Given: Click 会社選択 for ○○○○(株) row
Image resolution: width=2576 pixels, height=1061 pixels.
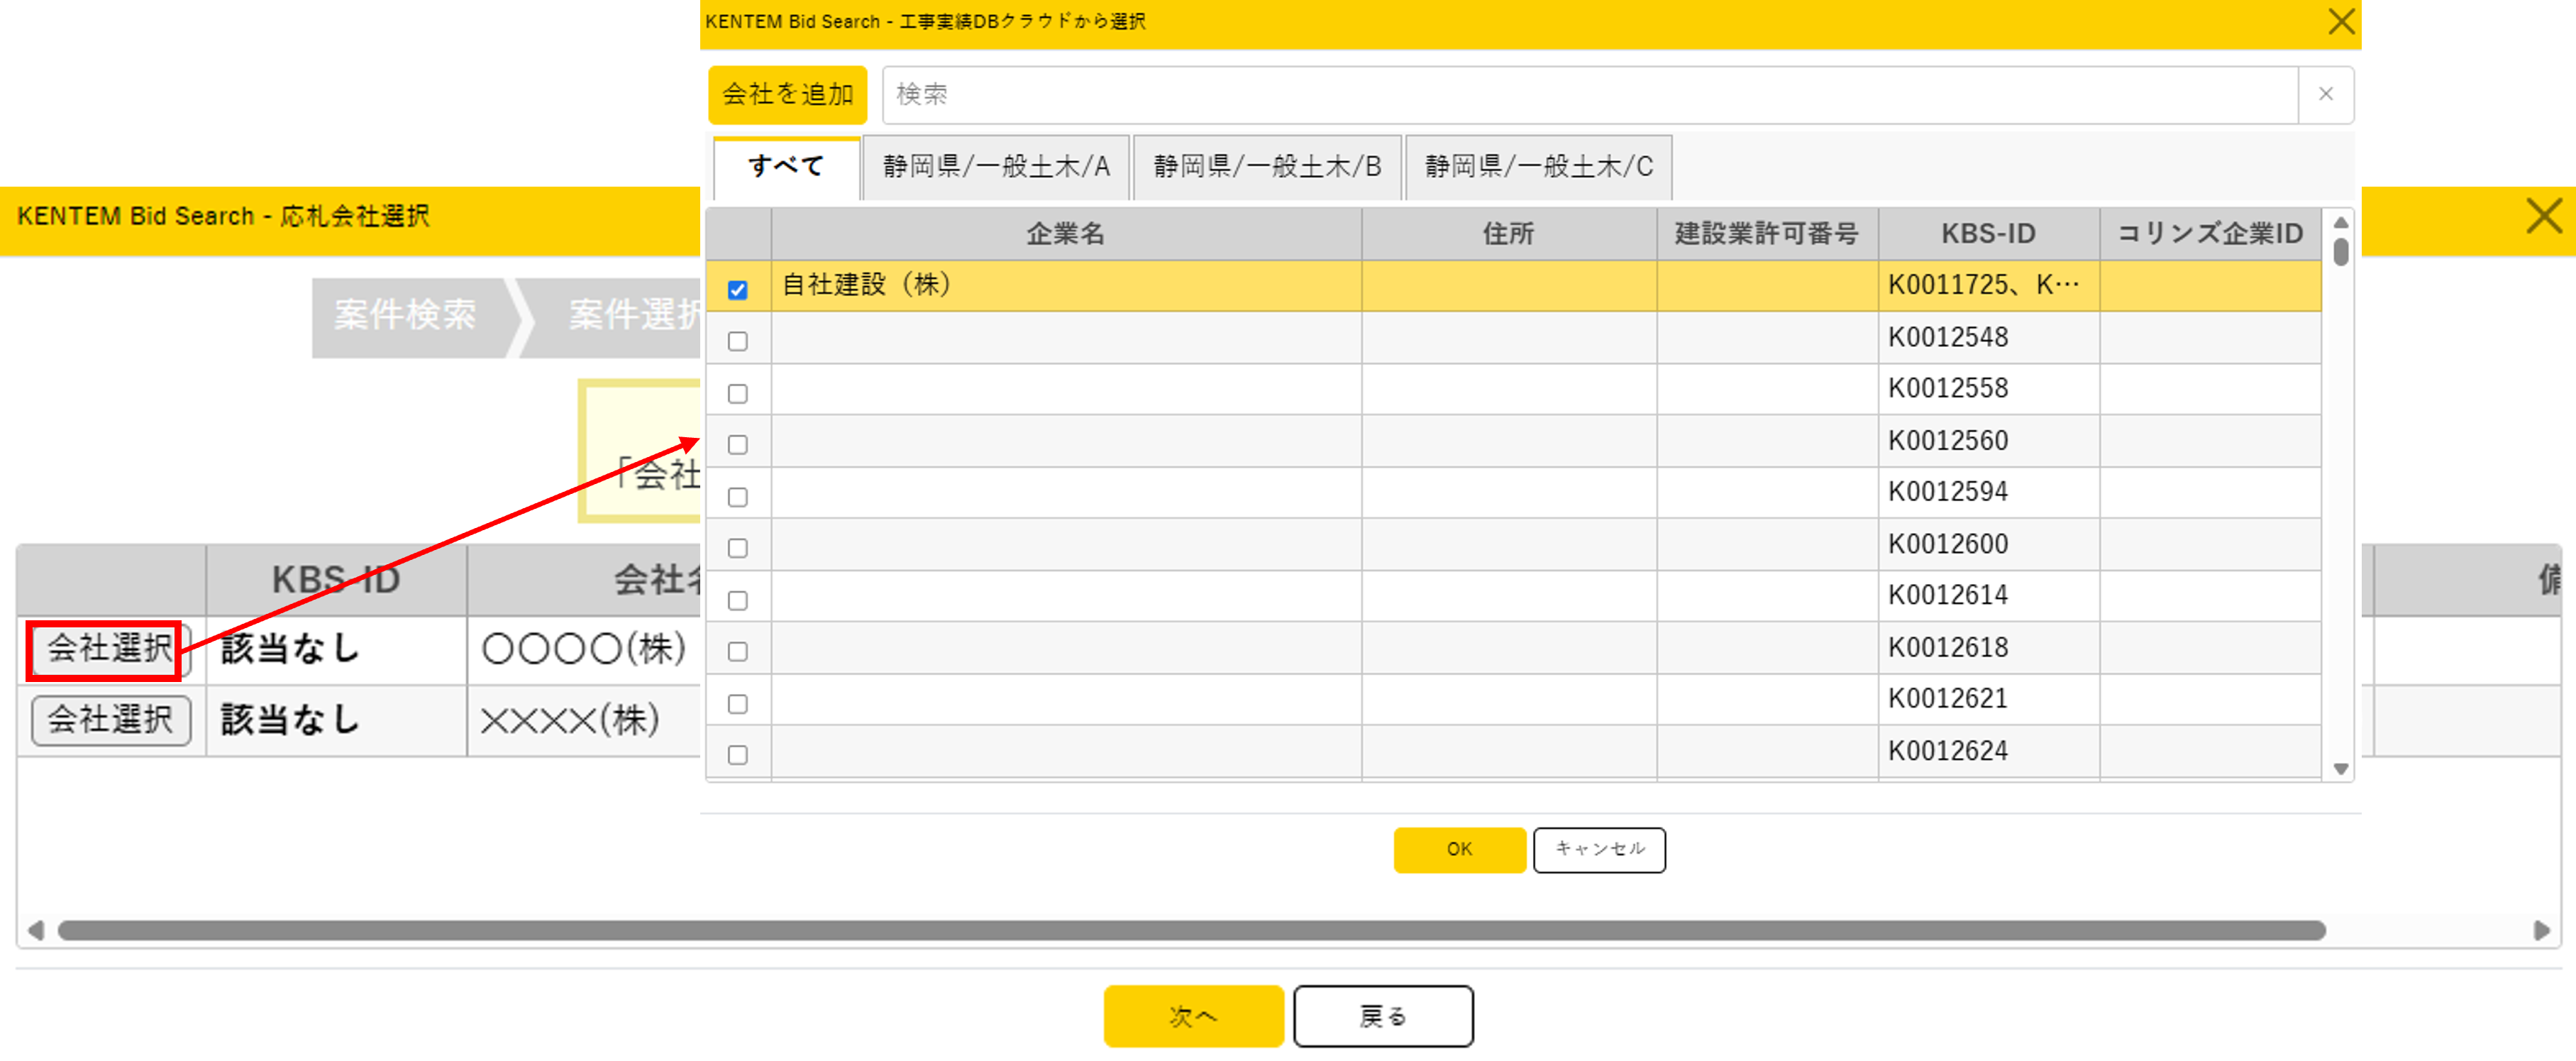Looking at the screenshot, I should (108, 648).
